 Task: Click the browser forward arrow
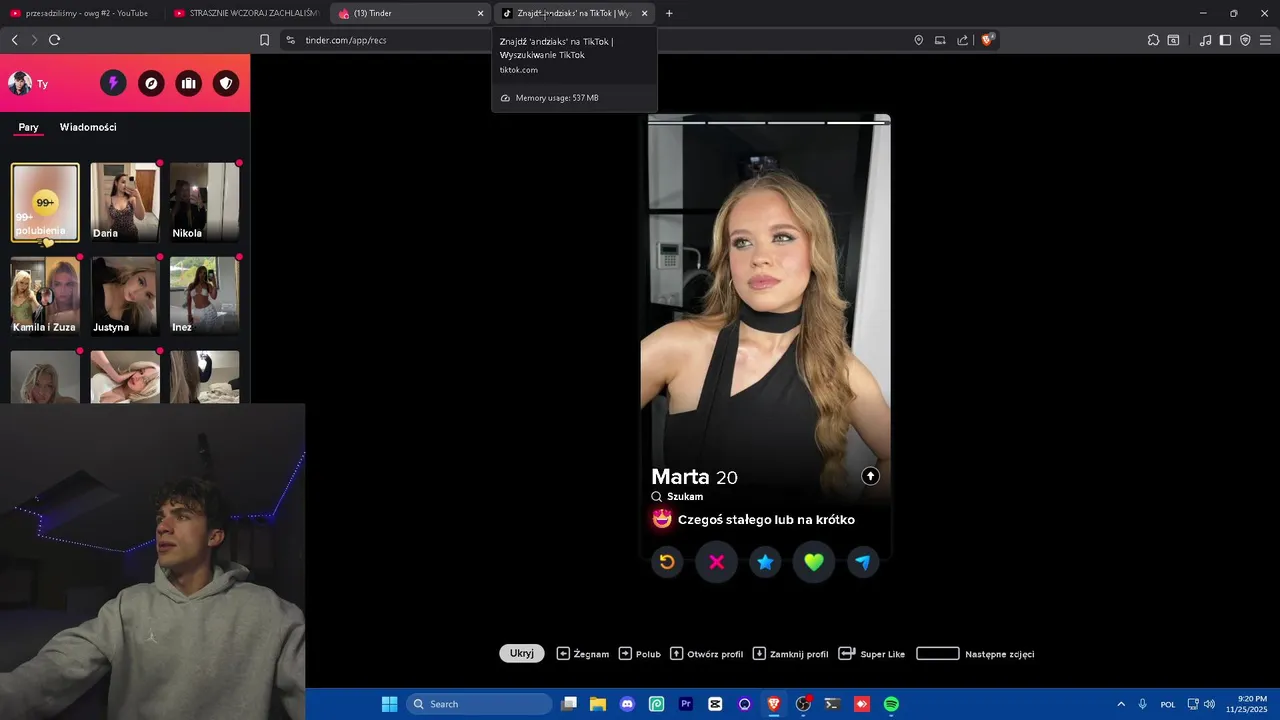(34, 40)
